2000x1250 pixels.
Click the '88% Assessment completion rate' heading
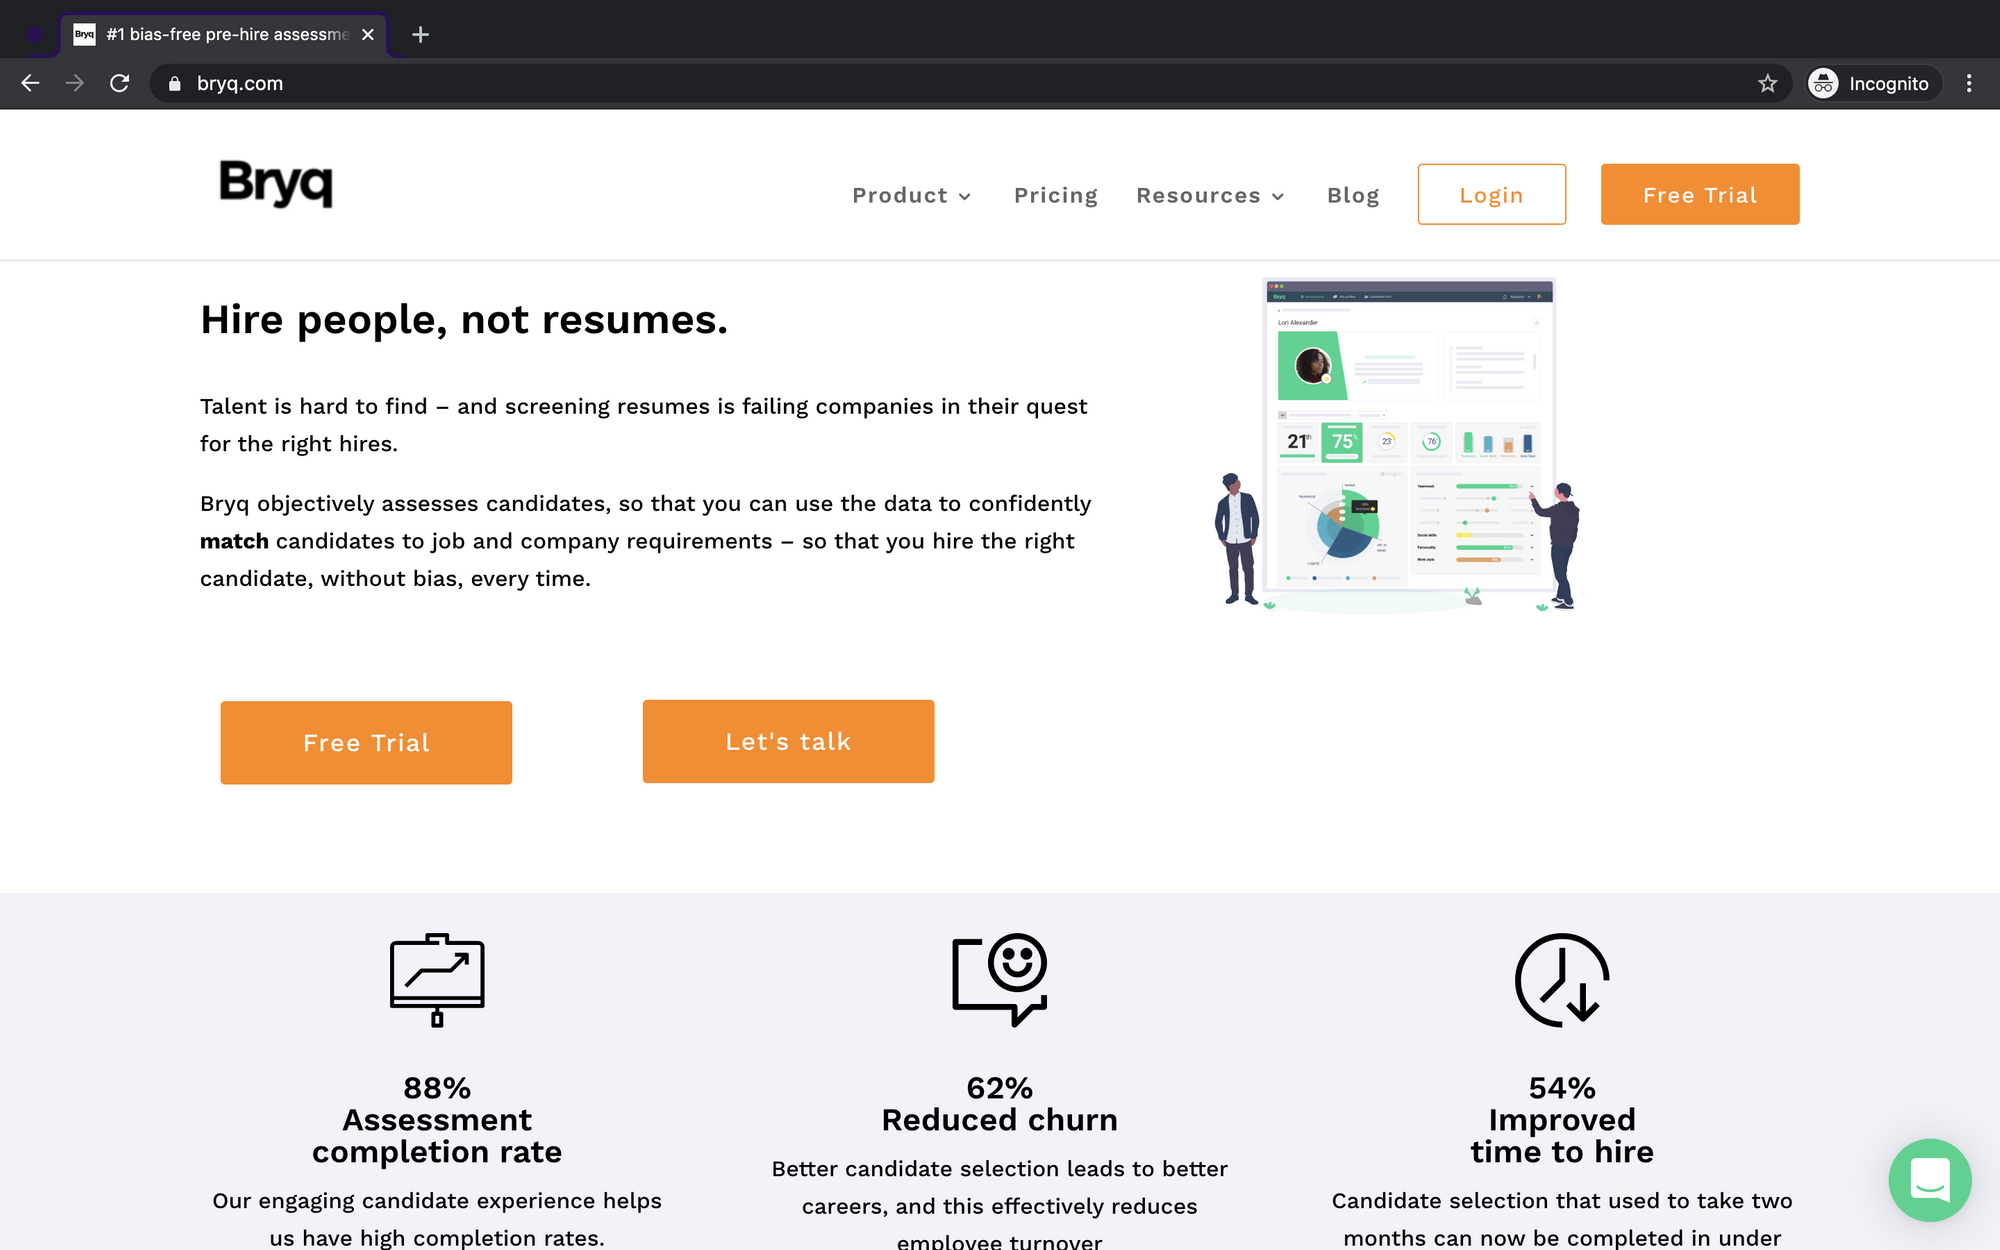click(x=437, y=1120)
